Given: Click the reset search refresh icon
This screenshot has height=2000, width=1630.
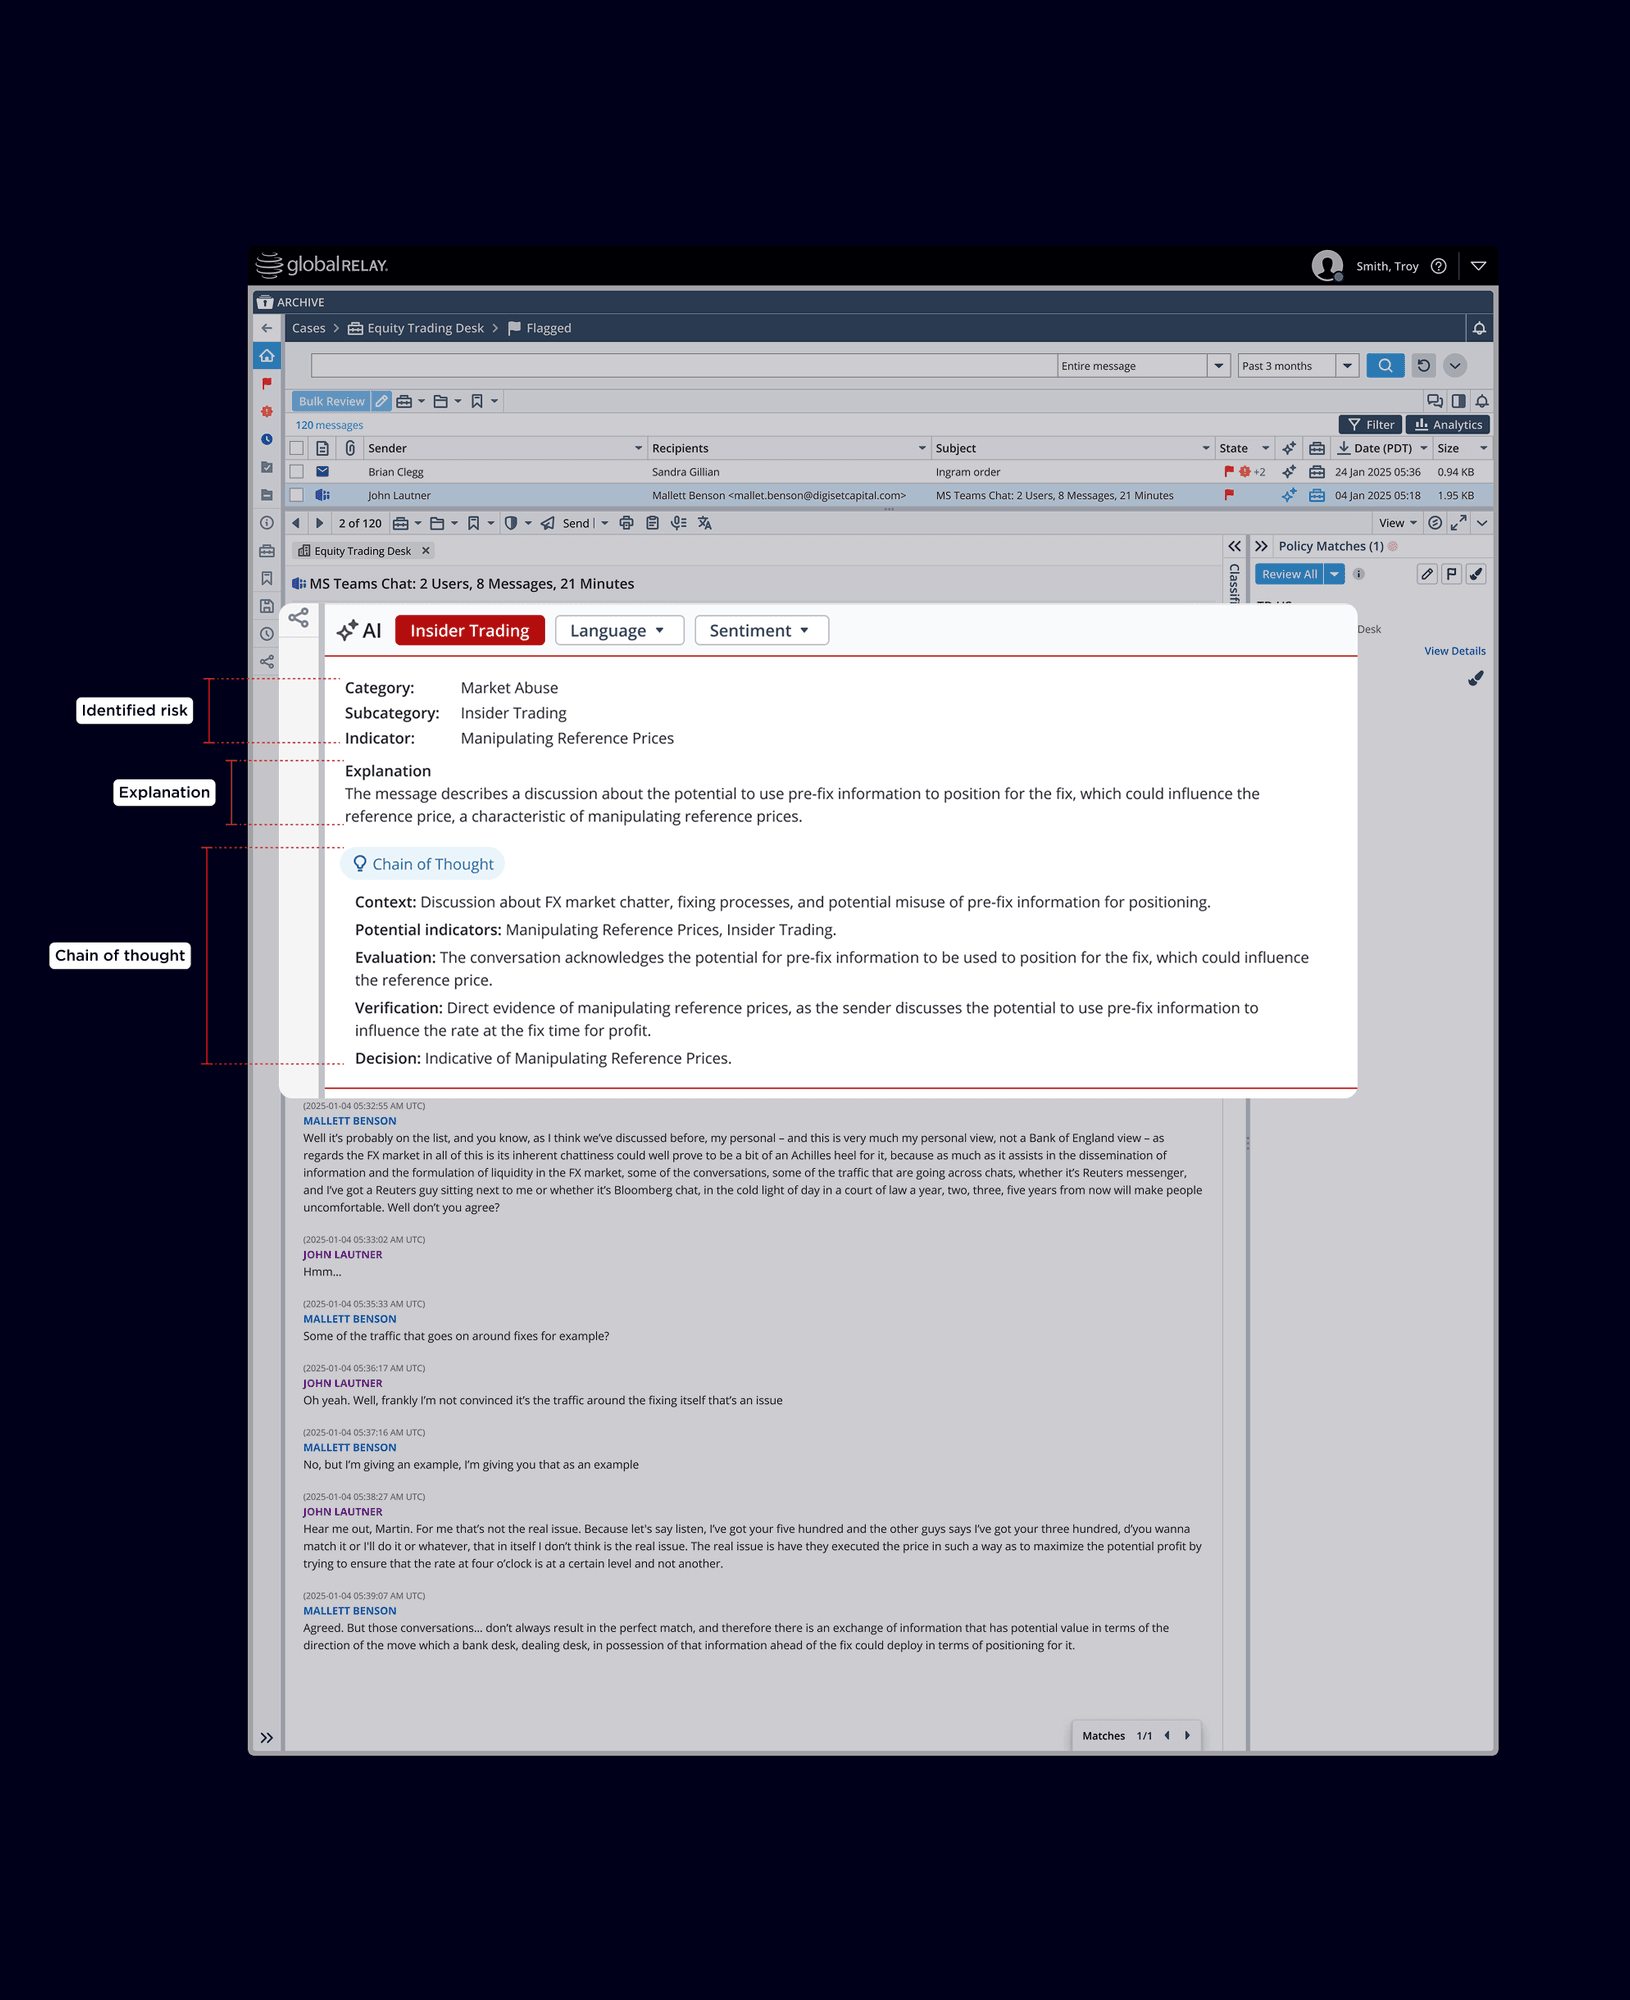Looking at the screenshot, I should click(x=1423, y=366).
